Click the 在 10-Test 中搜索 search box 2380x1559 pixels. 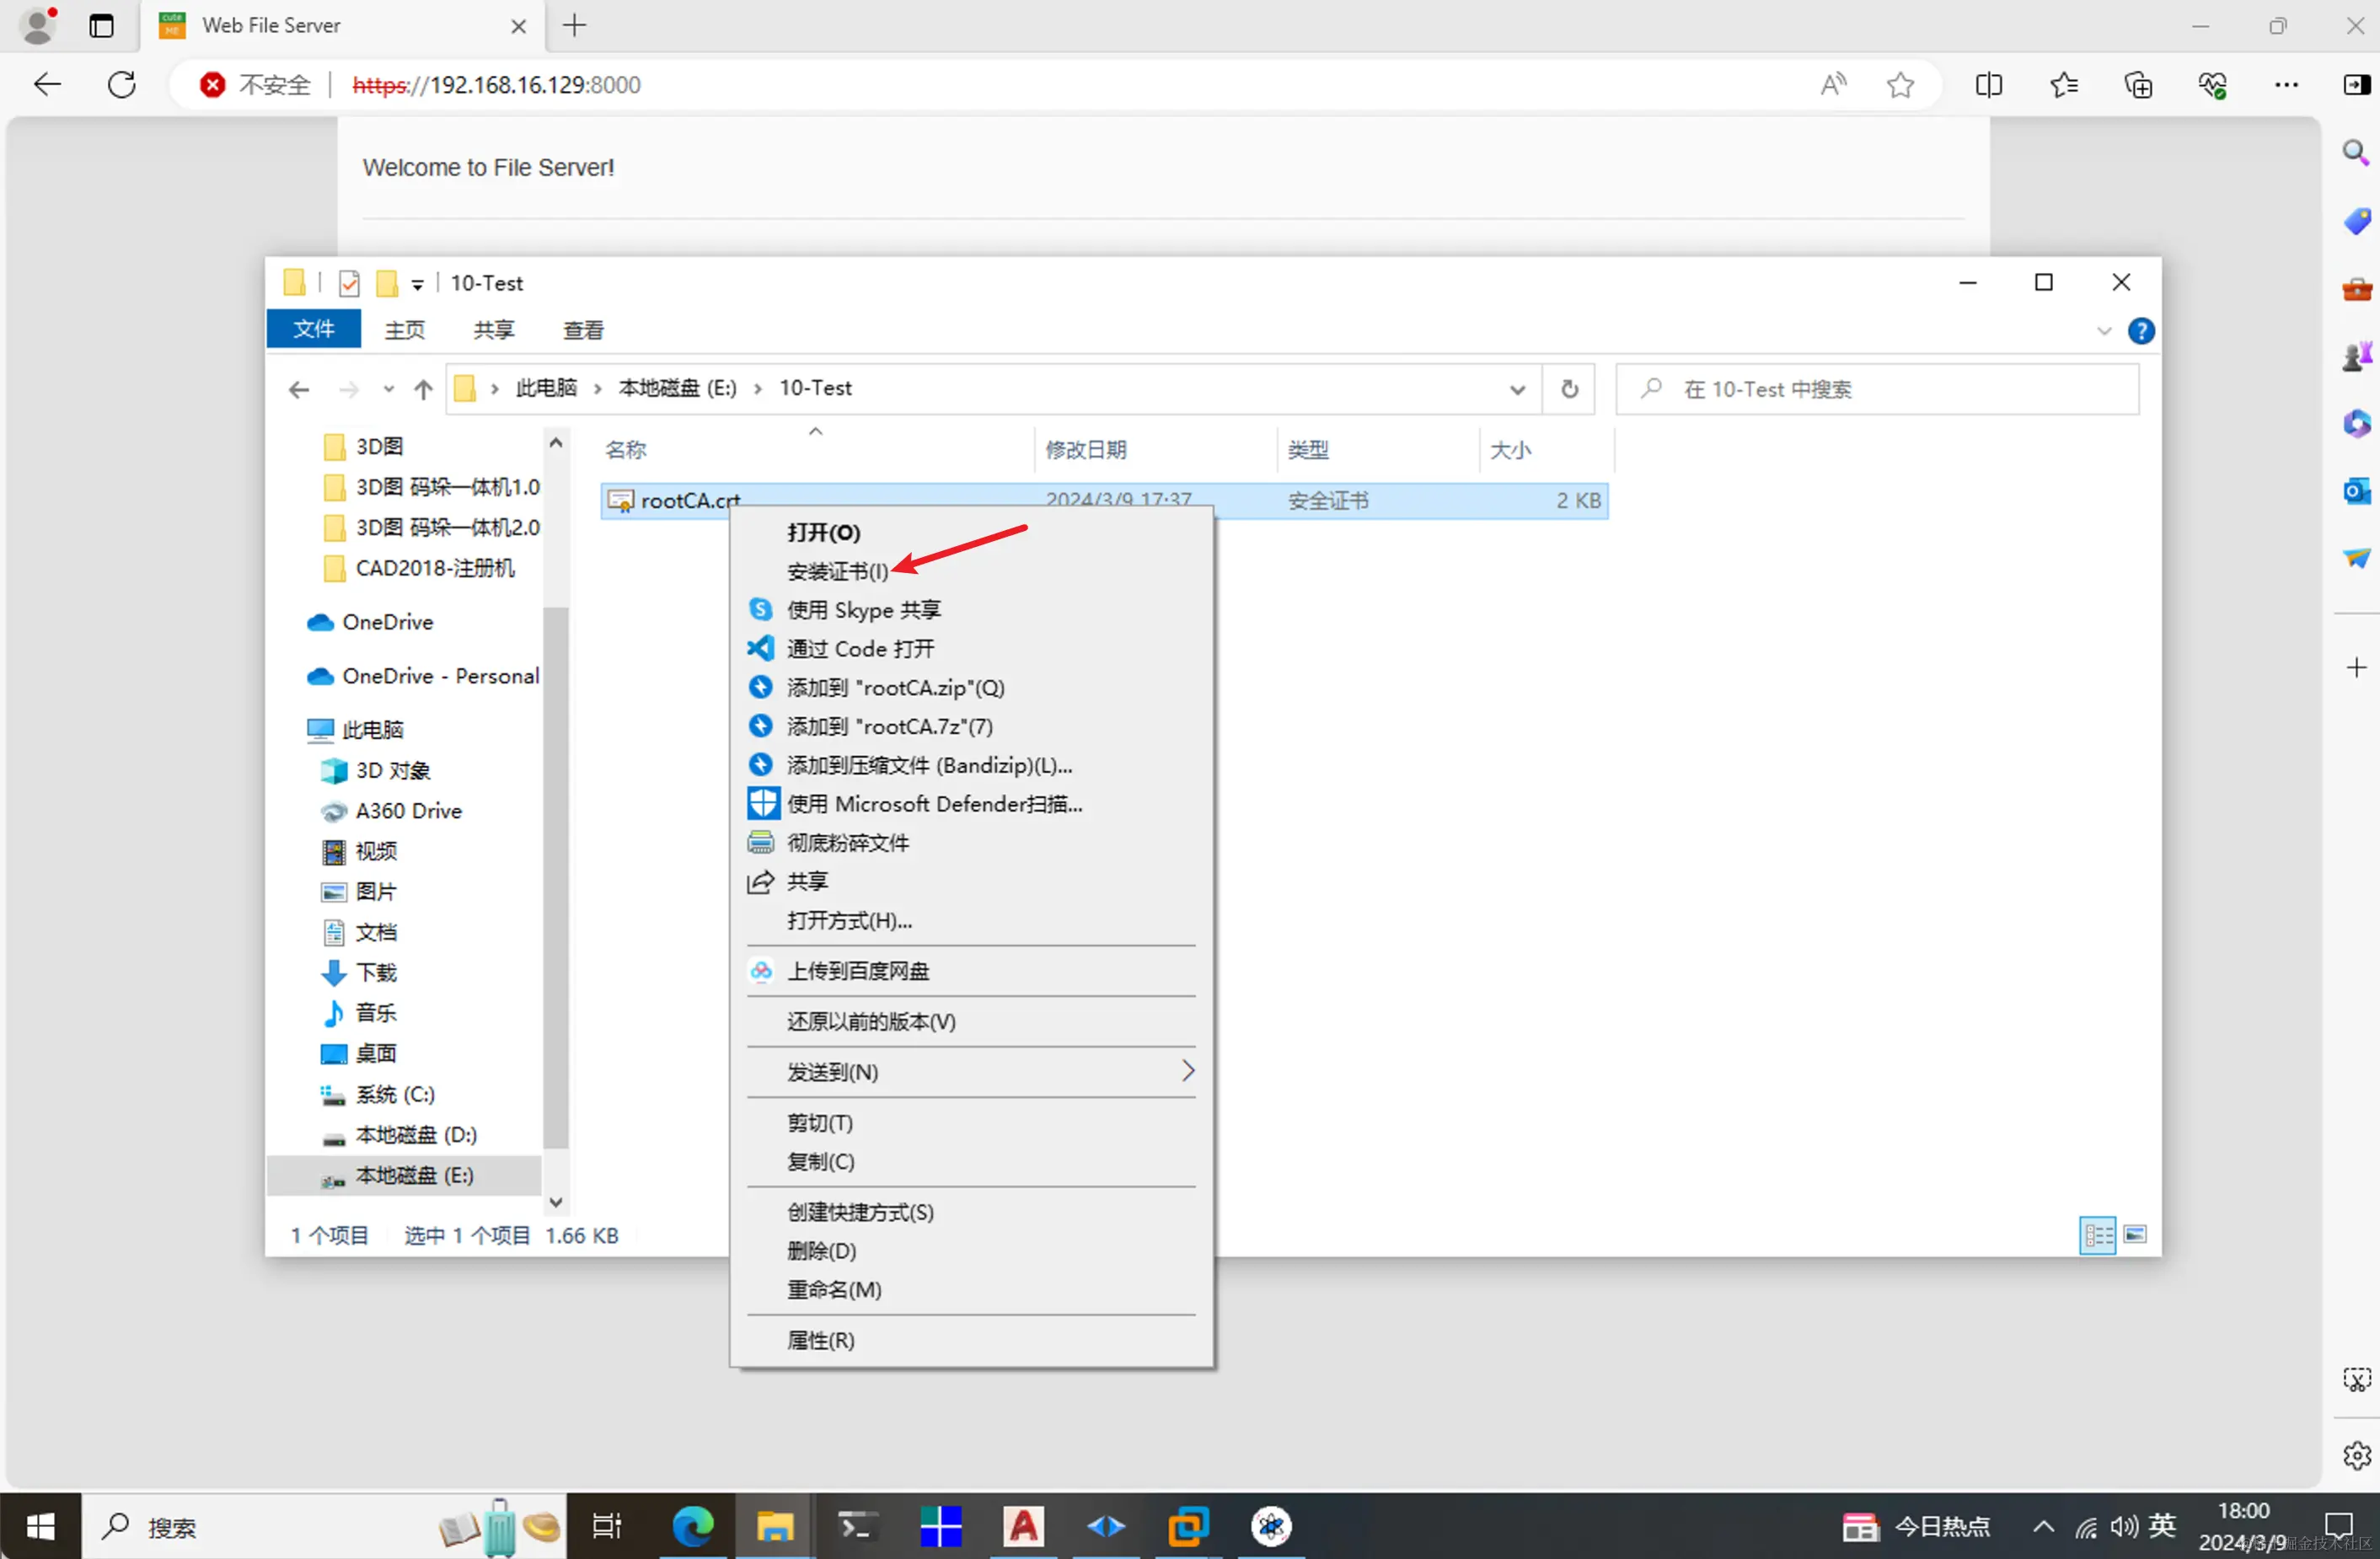pyautogui.click(x=1877, y=389)
